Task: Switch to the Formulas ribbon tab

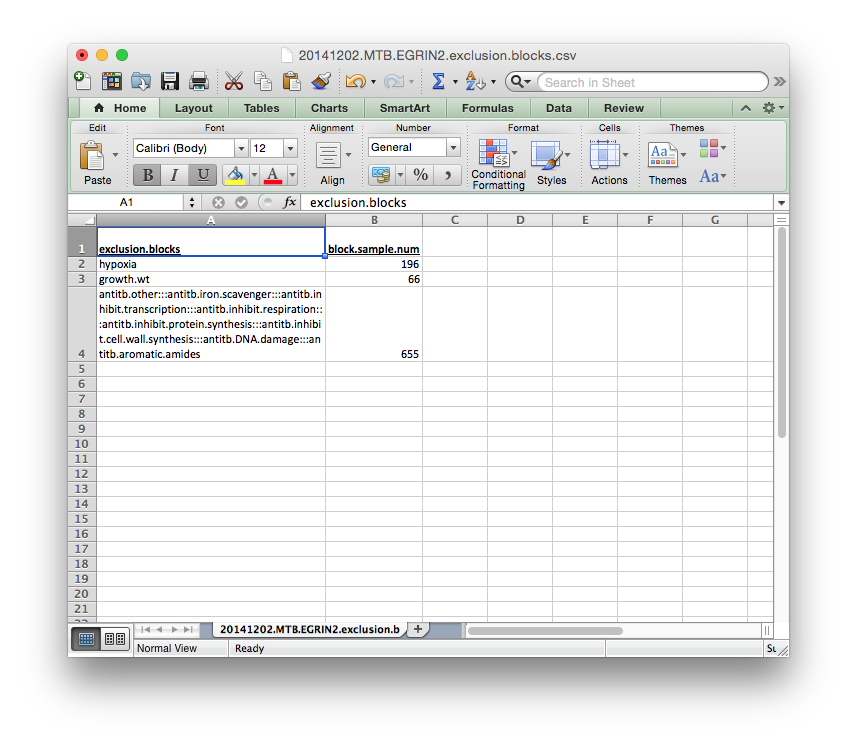Action: [487, 108]
